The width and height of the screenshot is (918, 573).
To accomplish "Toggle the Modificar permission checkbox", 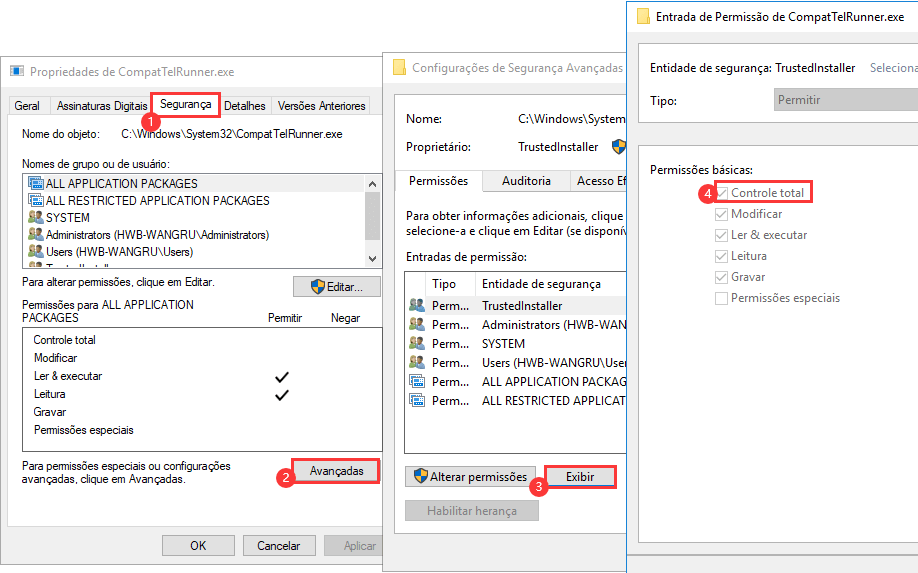I will [722, 214].
